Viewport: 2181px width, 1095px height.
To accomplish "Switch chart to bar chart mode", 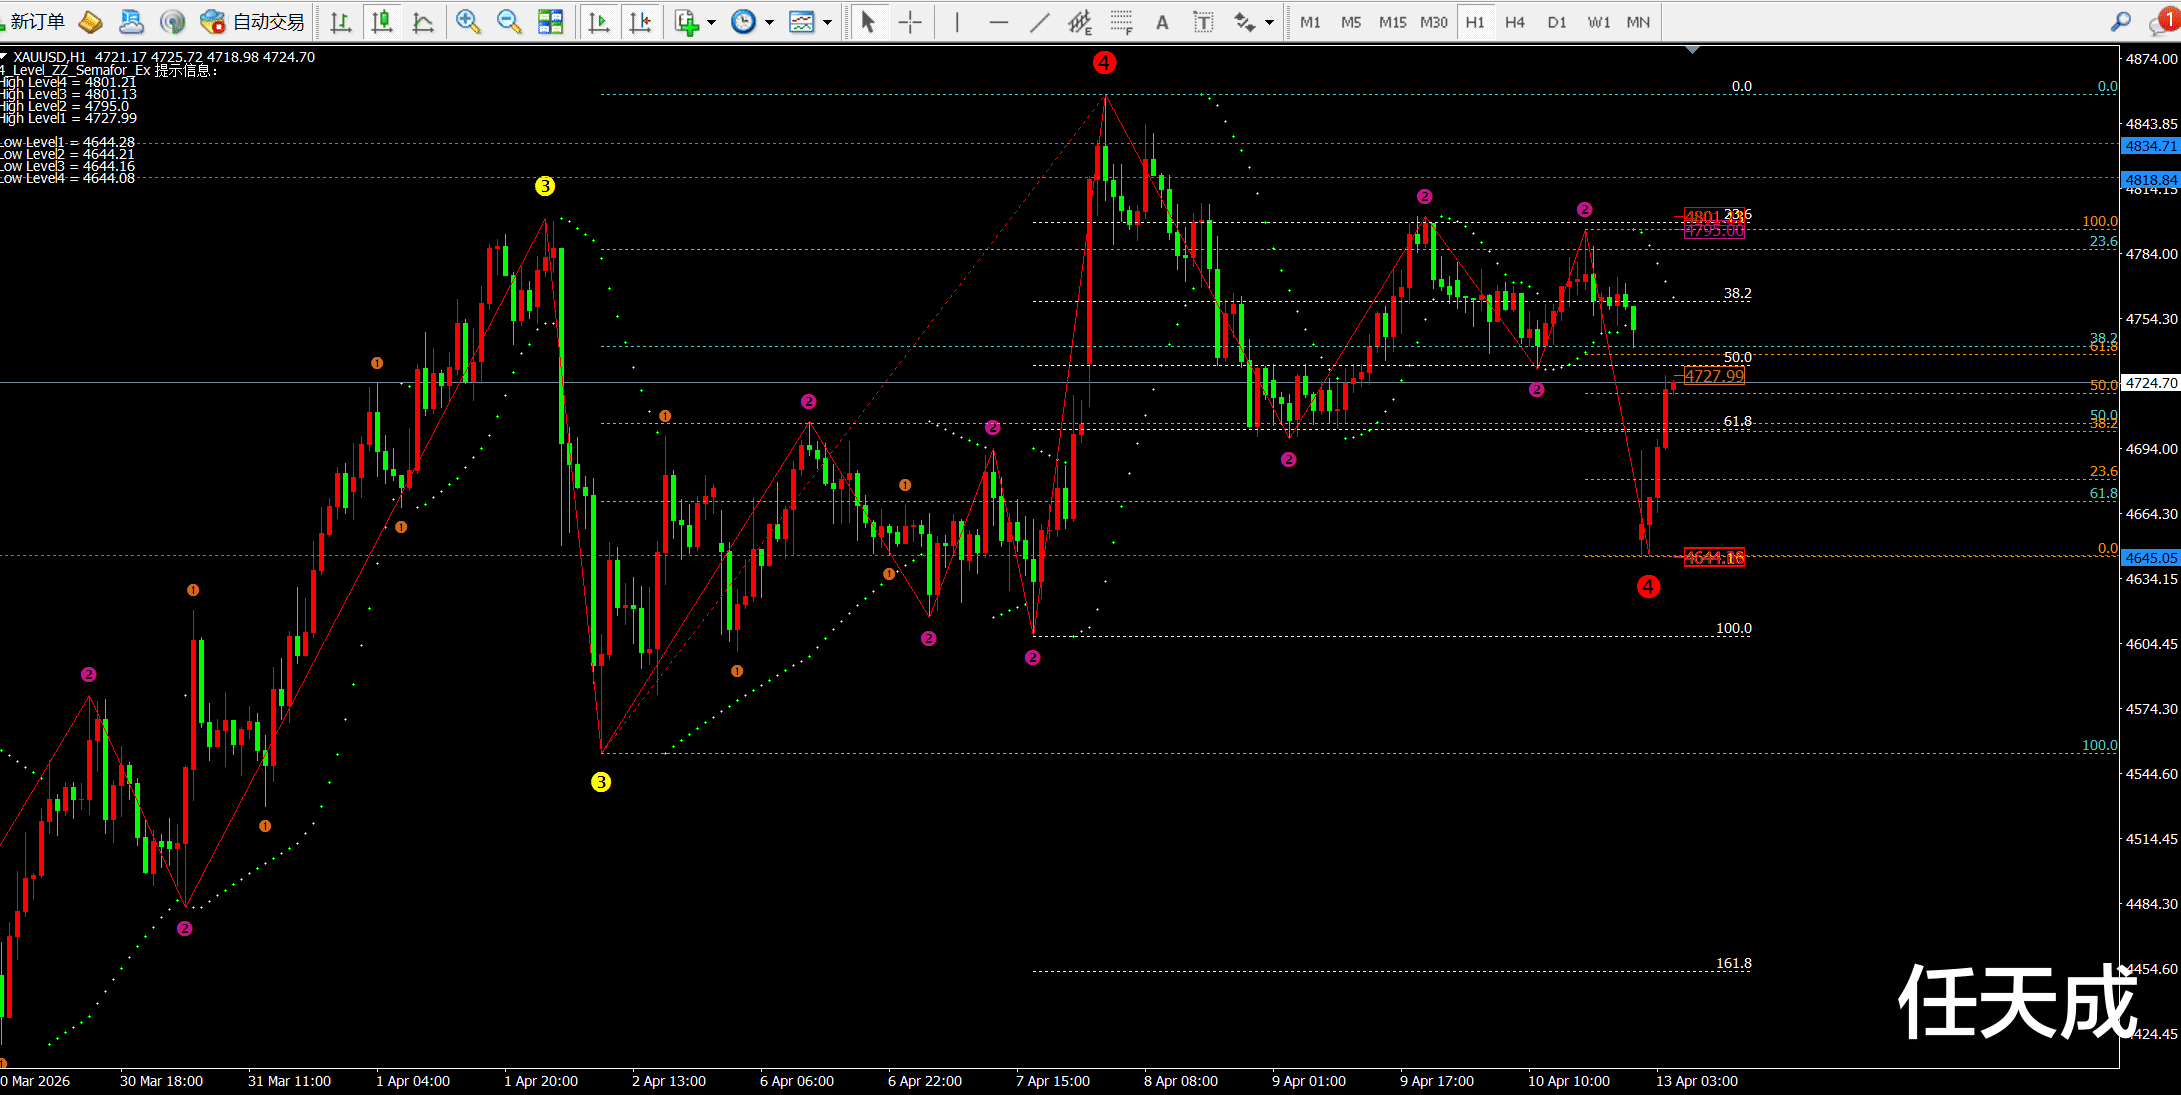I will (340, 21).
